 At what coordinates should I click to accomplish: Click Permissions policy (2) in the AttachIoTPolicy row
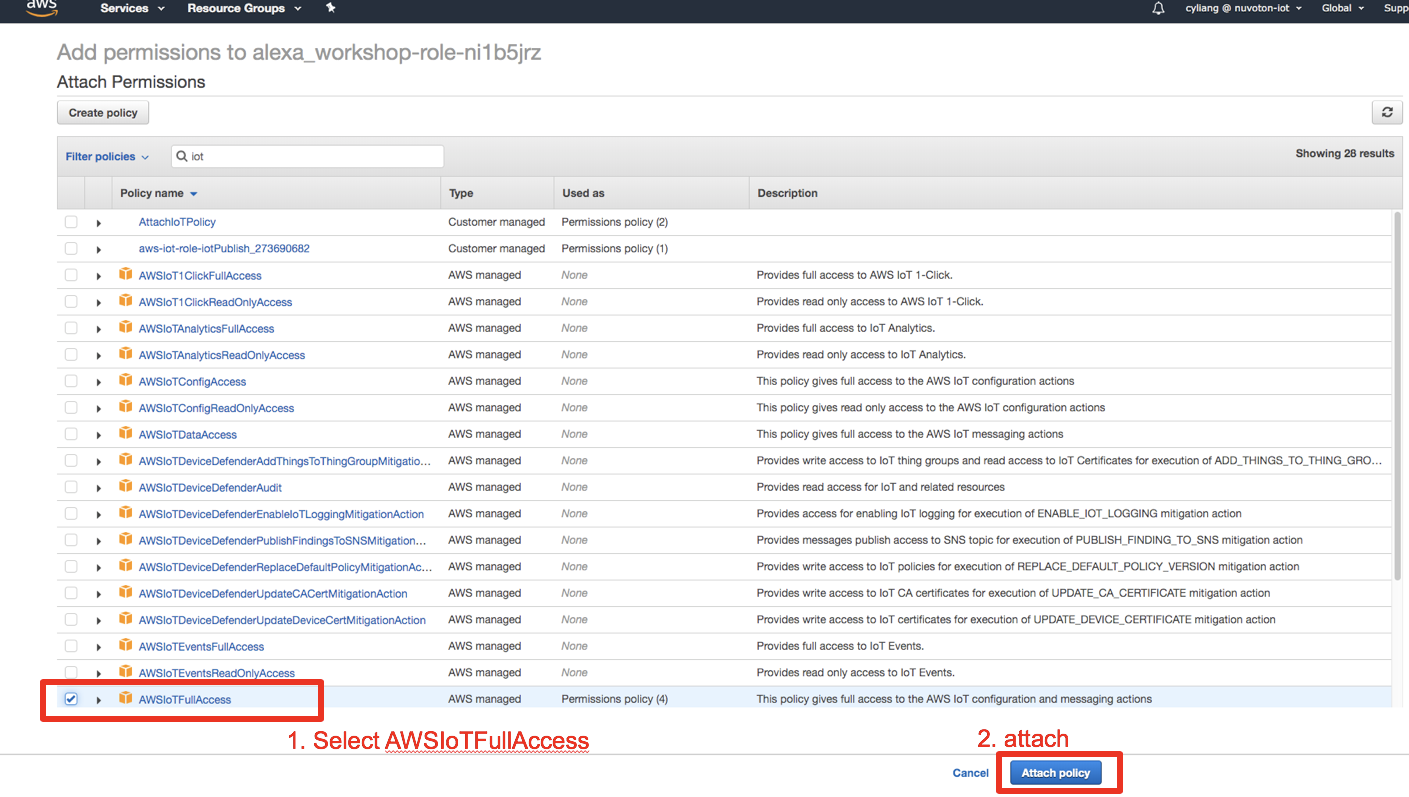pyautogui.click(x=614, y=222)
